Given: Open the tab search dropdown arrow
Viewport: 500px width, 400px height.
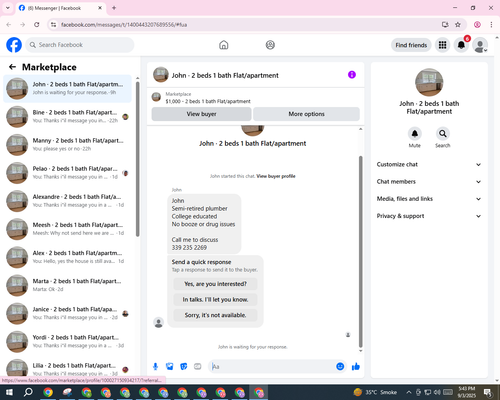Looking at the screenshot, I should 8,8.
